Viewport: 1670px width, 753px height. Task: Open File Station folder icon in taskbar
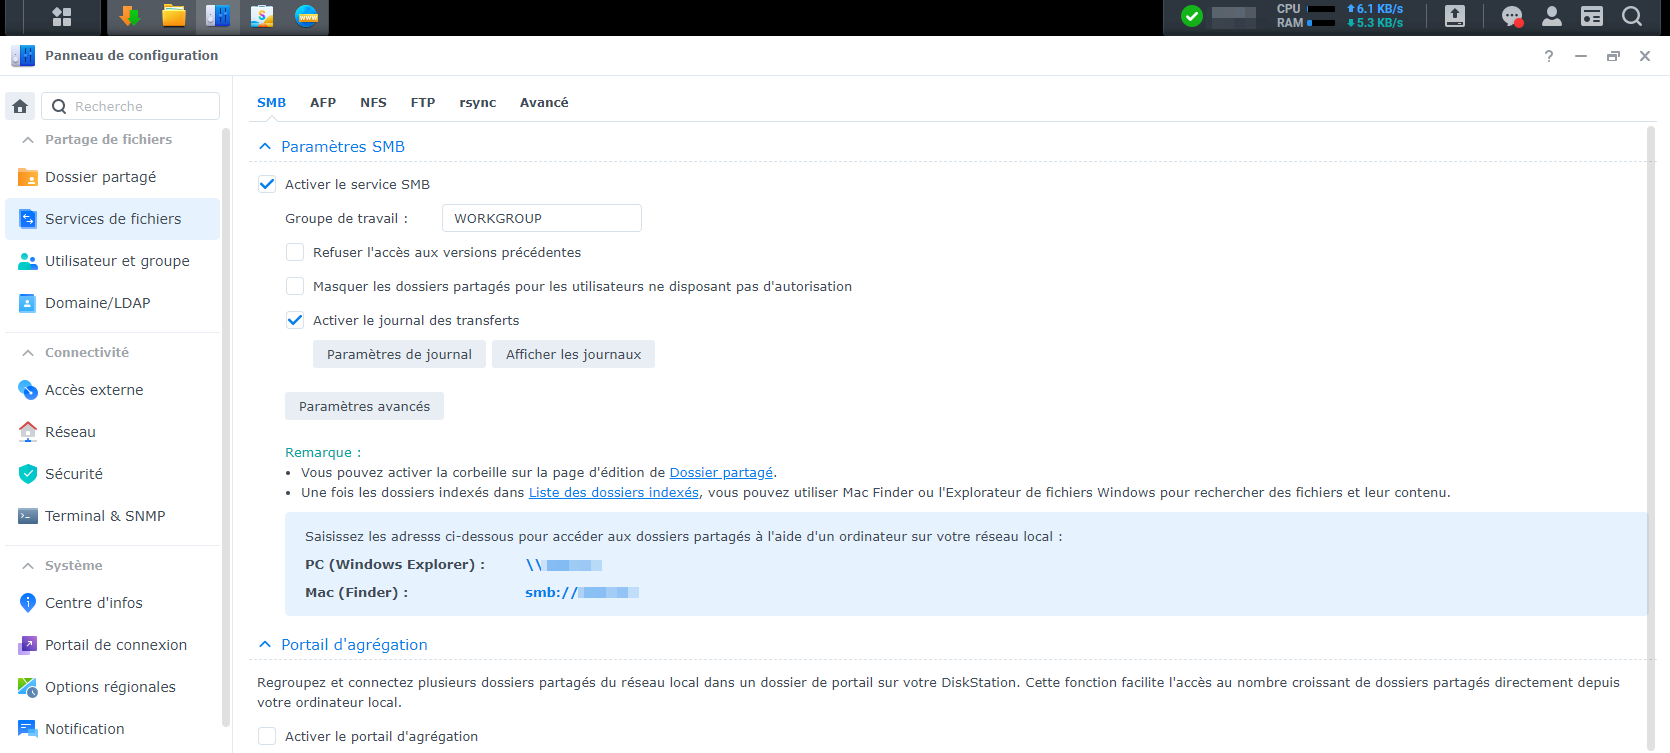click(174, 16)
